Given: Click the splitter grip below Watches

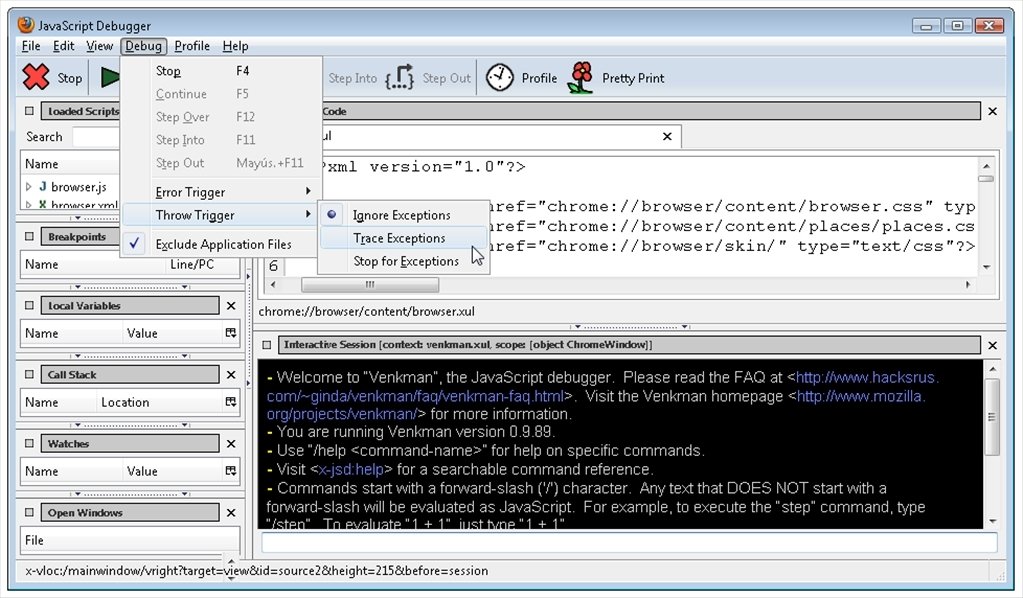Looking at the screenshot, I should 130,494.
